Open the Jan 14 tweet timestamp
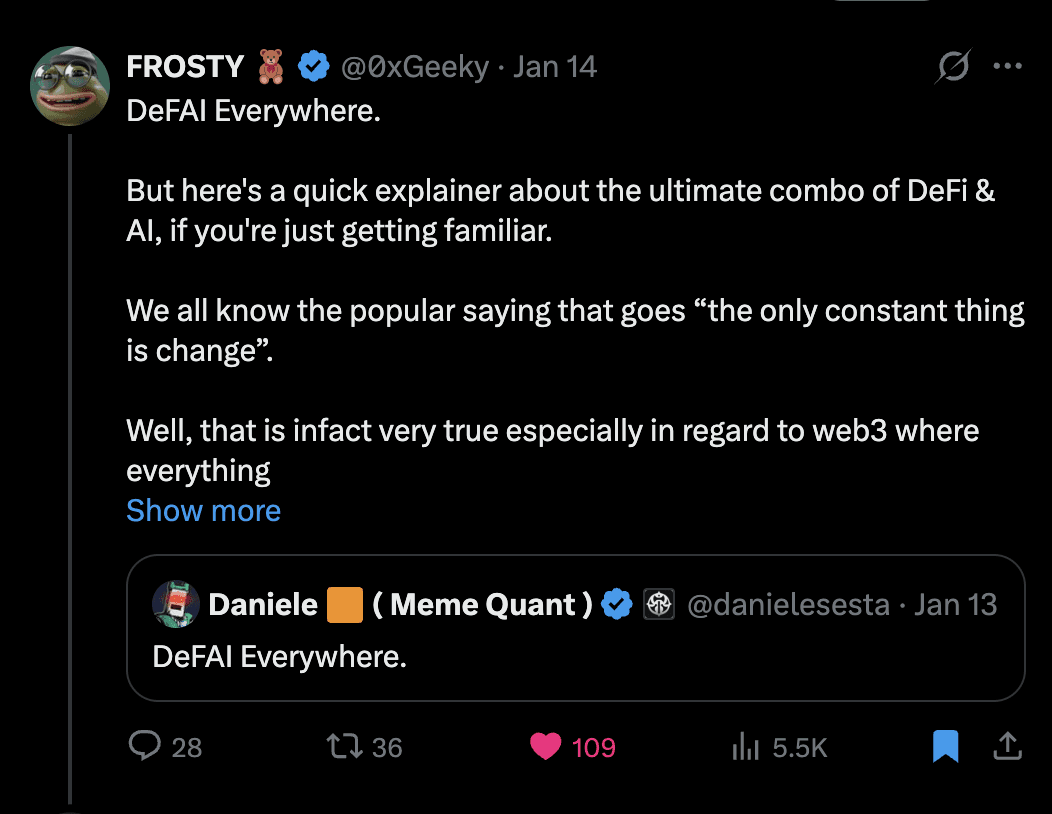This screenshot has width=1052, height=814. point(555,67)
